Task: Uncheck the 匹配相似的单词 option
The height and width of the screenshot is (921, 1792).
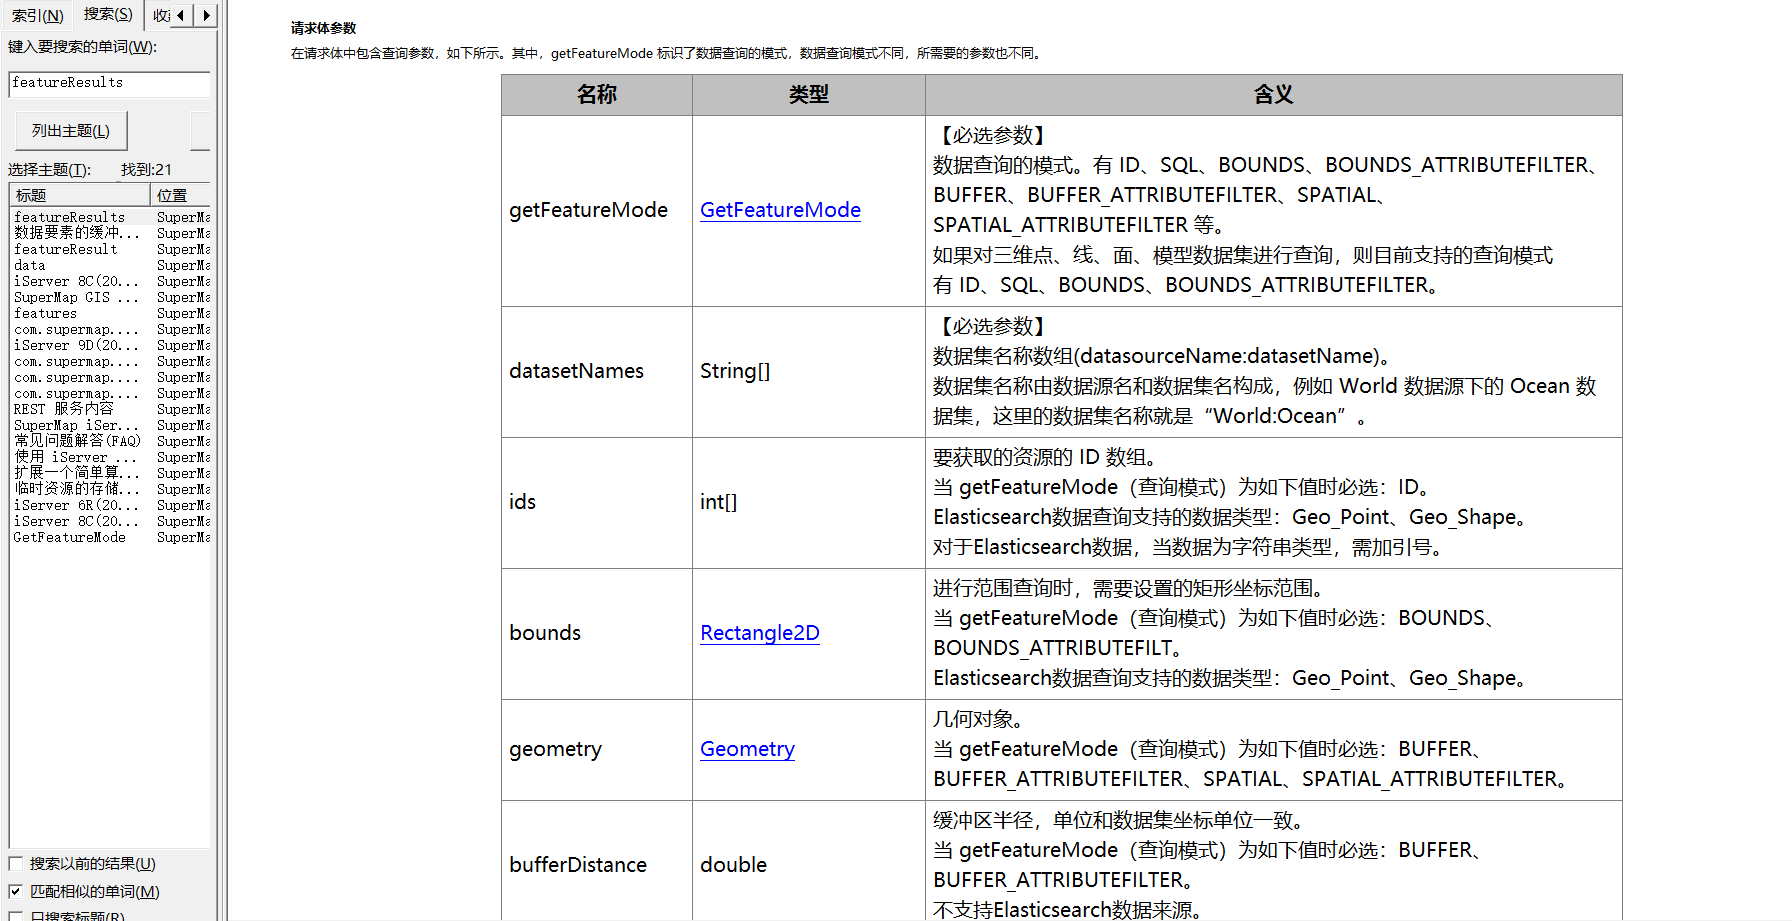Action: click(x=16, y=892)
